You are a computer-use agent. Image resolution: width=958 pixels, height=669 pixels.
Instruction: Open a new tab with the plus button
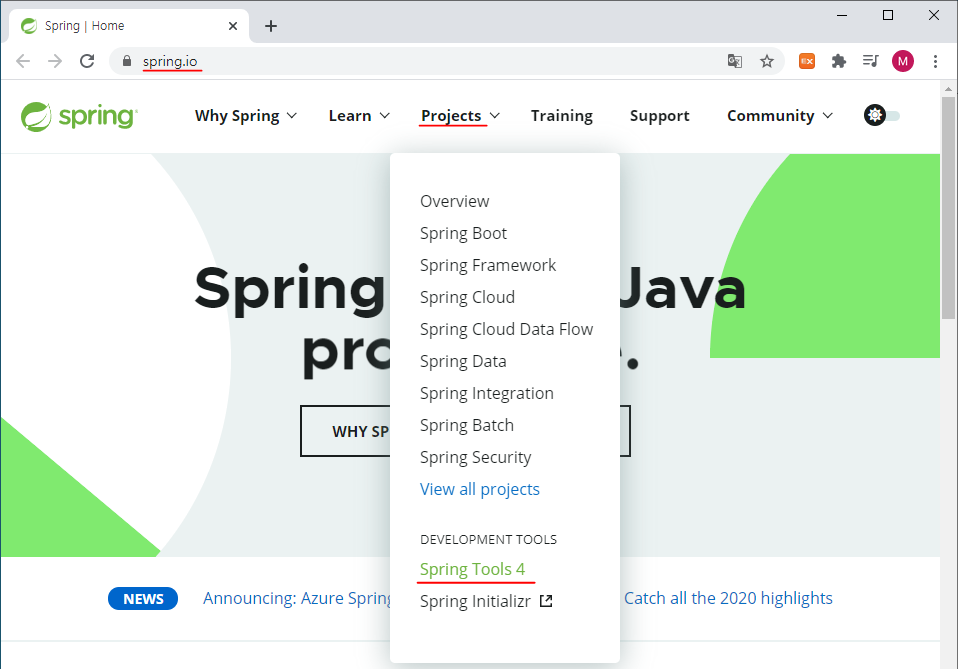[x=271, y=26]
